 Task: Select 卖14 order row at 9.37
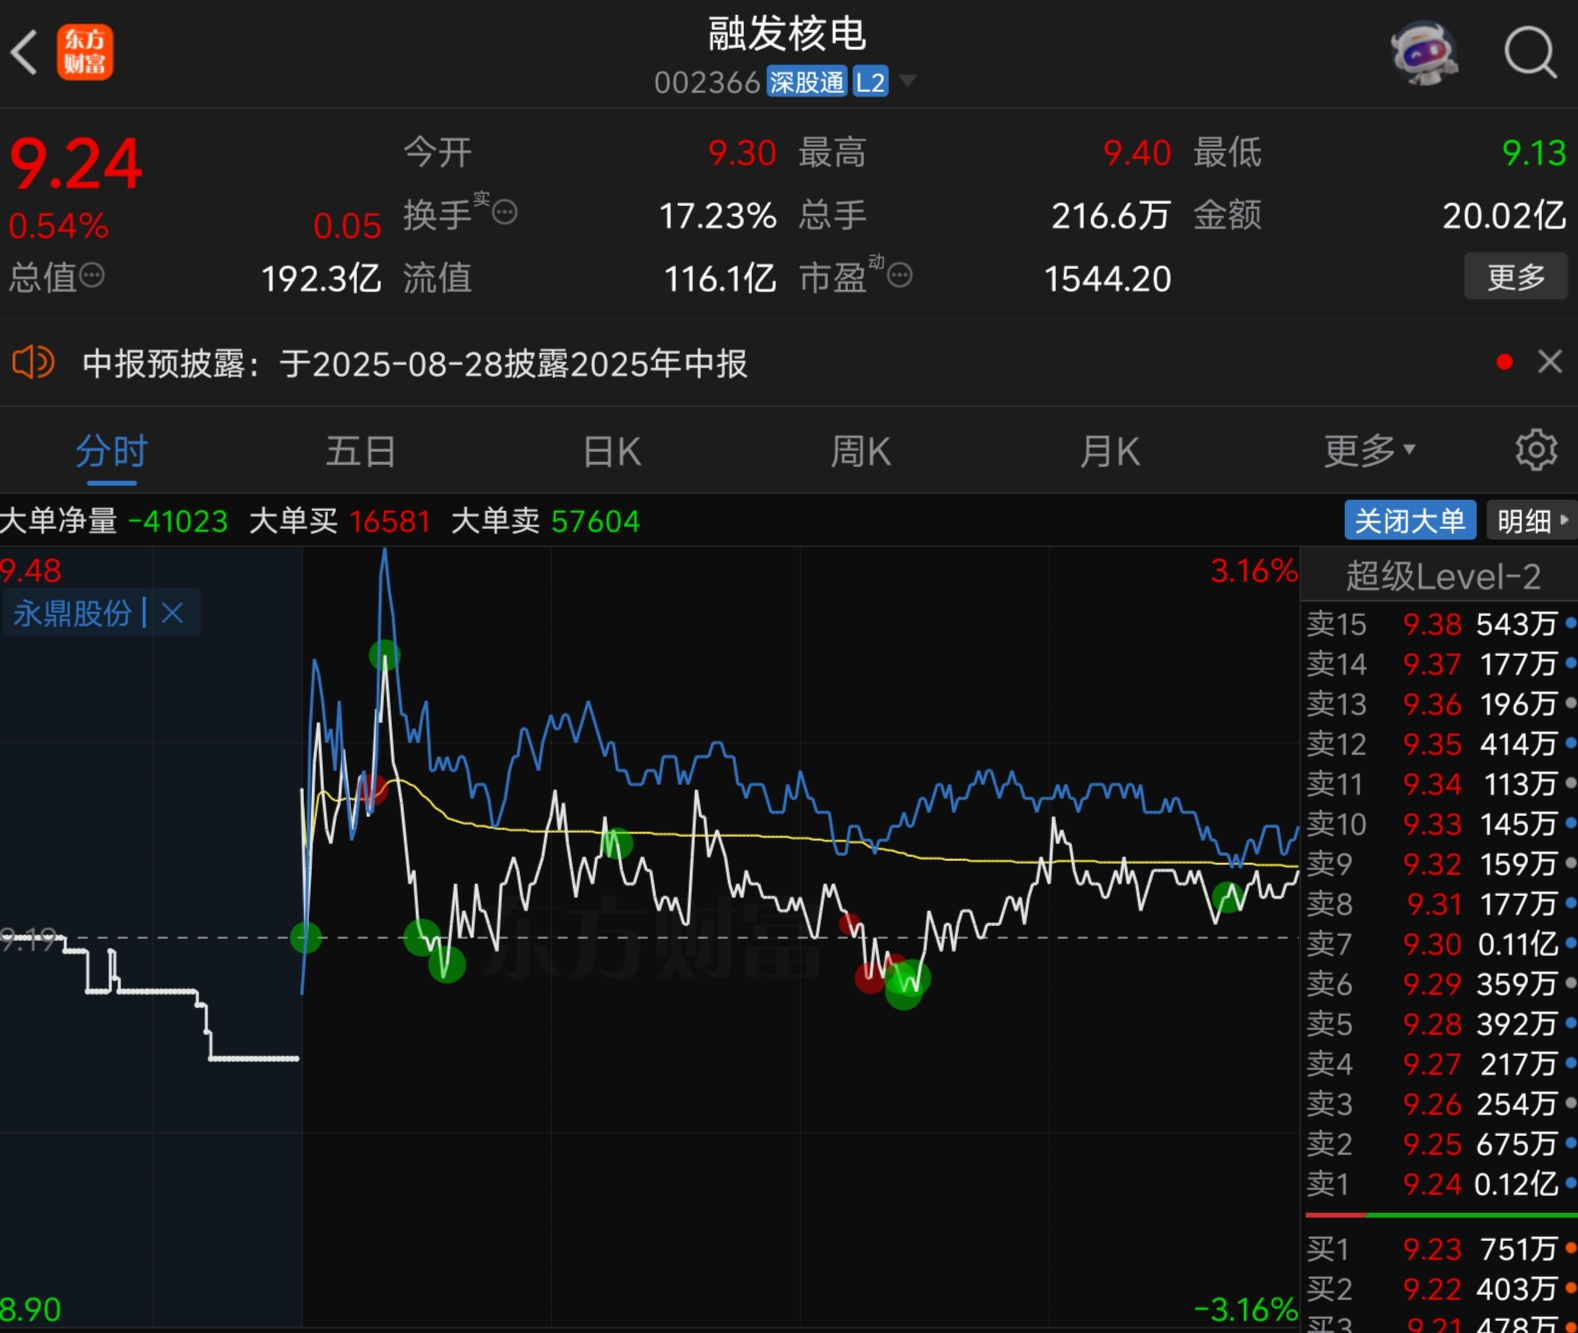click(1440, 664)
